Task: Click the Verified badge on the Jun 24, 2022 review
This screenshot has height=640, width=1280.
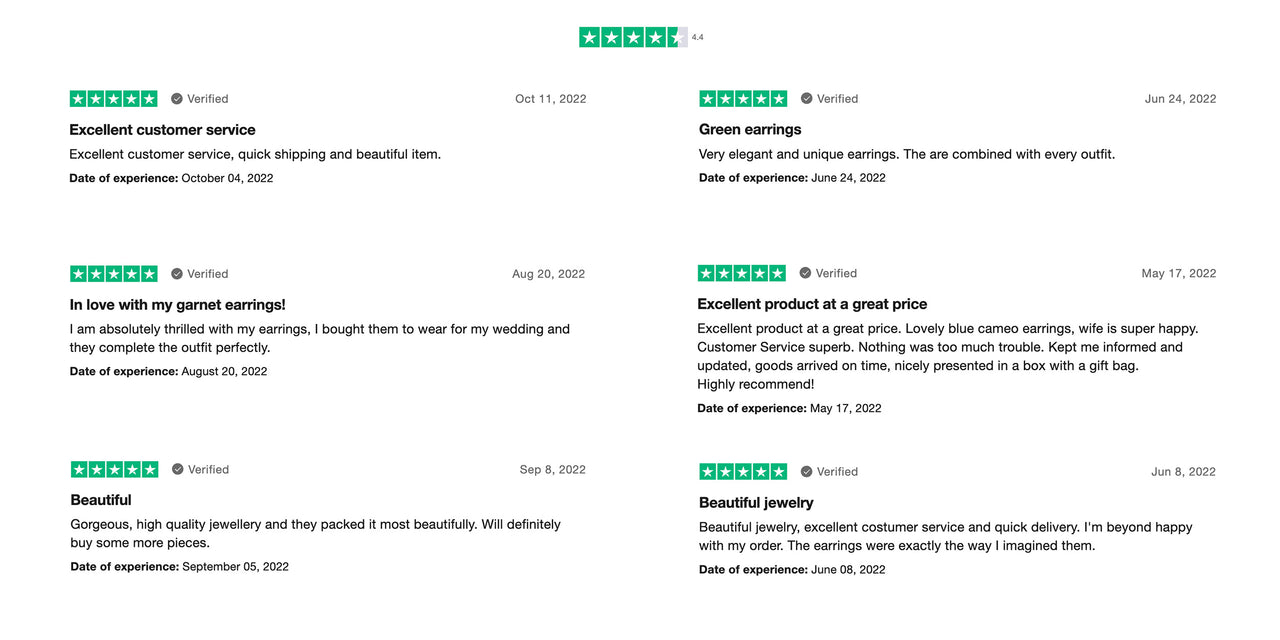Action: [829, 99]
